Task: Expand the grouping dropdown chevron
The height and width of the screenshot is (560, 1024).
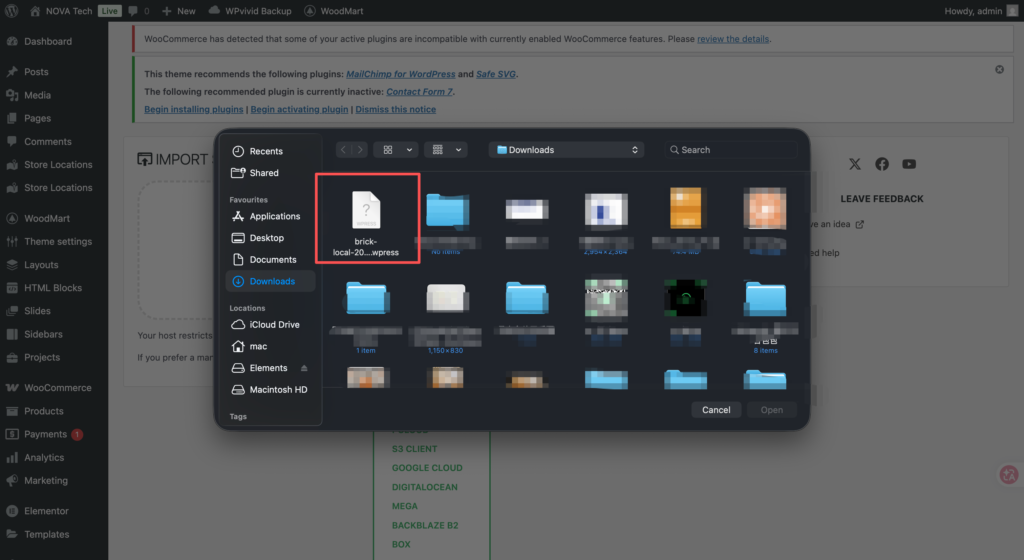Action: coord(458,149)
